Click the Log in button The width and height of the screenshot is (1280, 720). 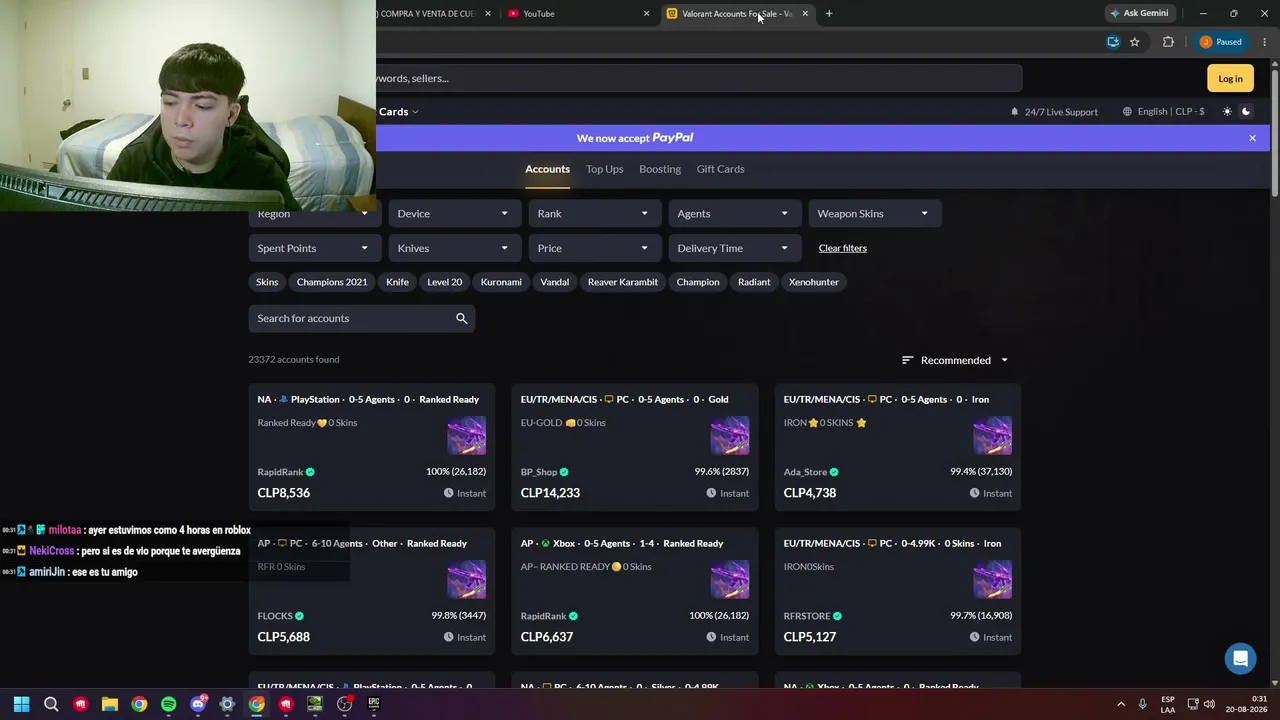point(1230,79)
